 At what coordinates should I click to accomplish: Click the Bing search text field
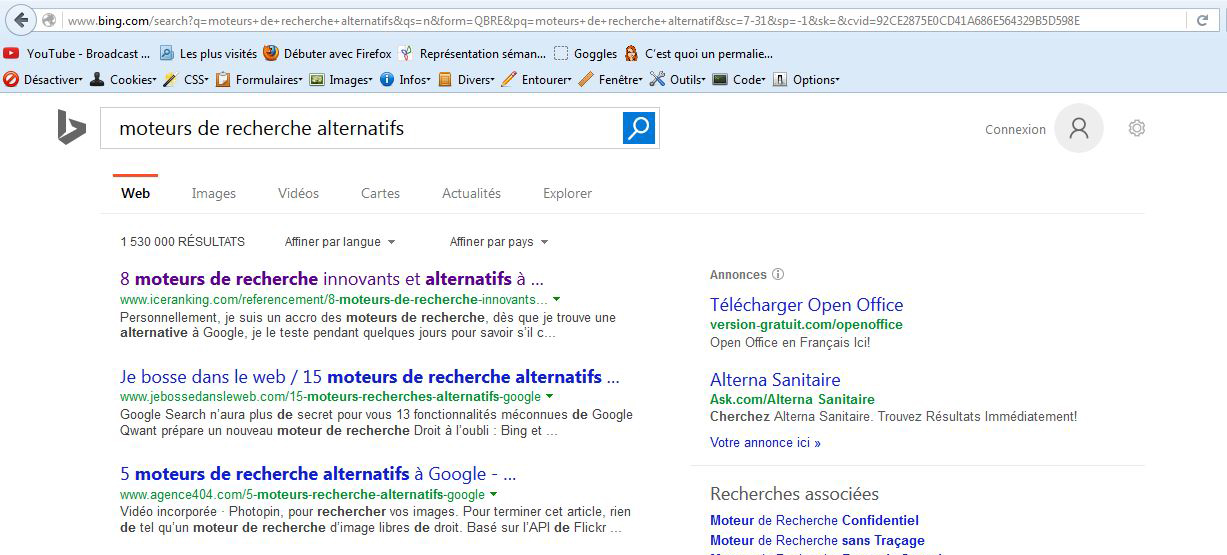(360, 128)
